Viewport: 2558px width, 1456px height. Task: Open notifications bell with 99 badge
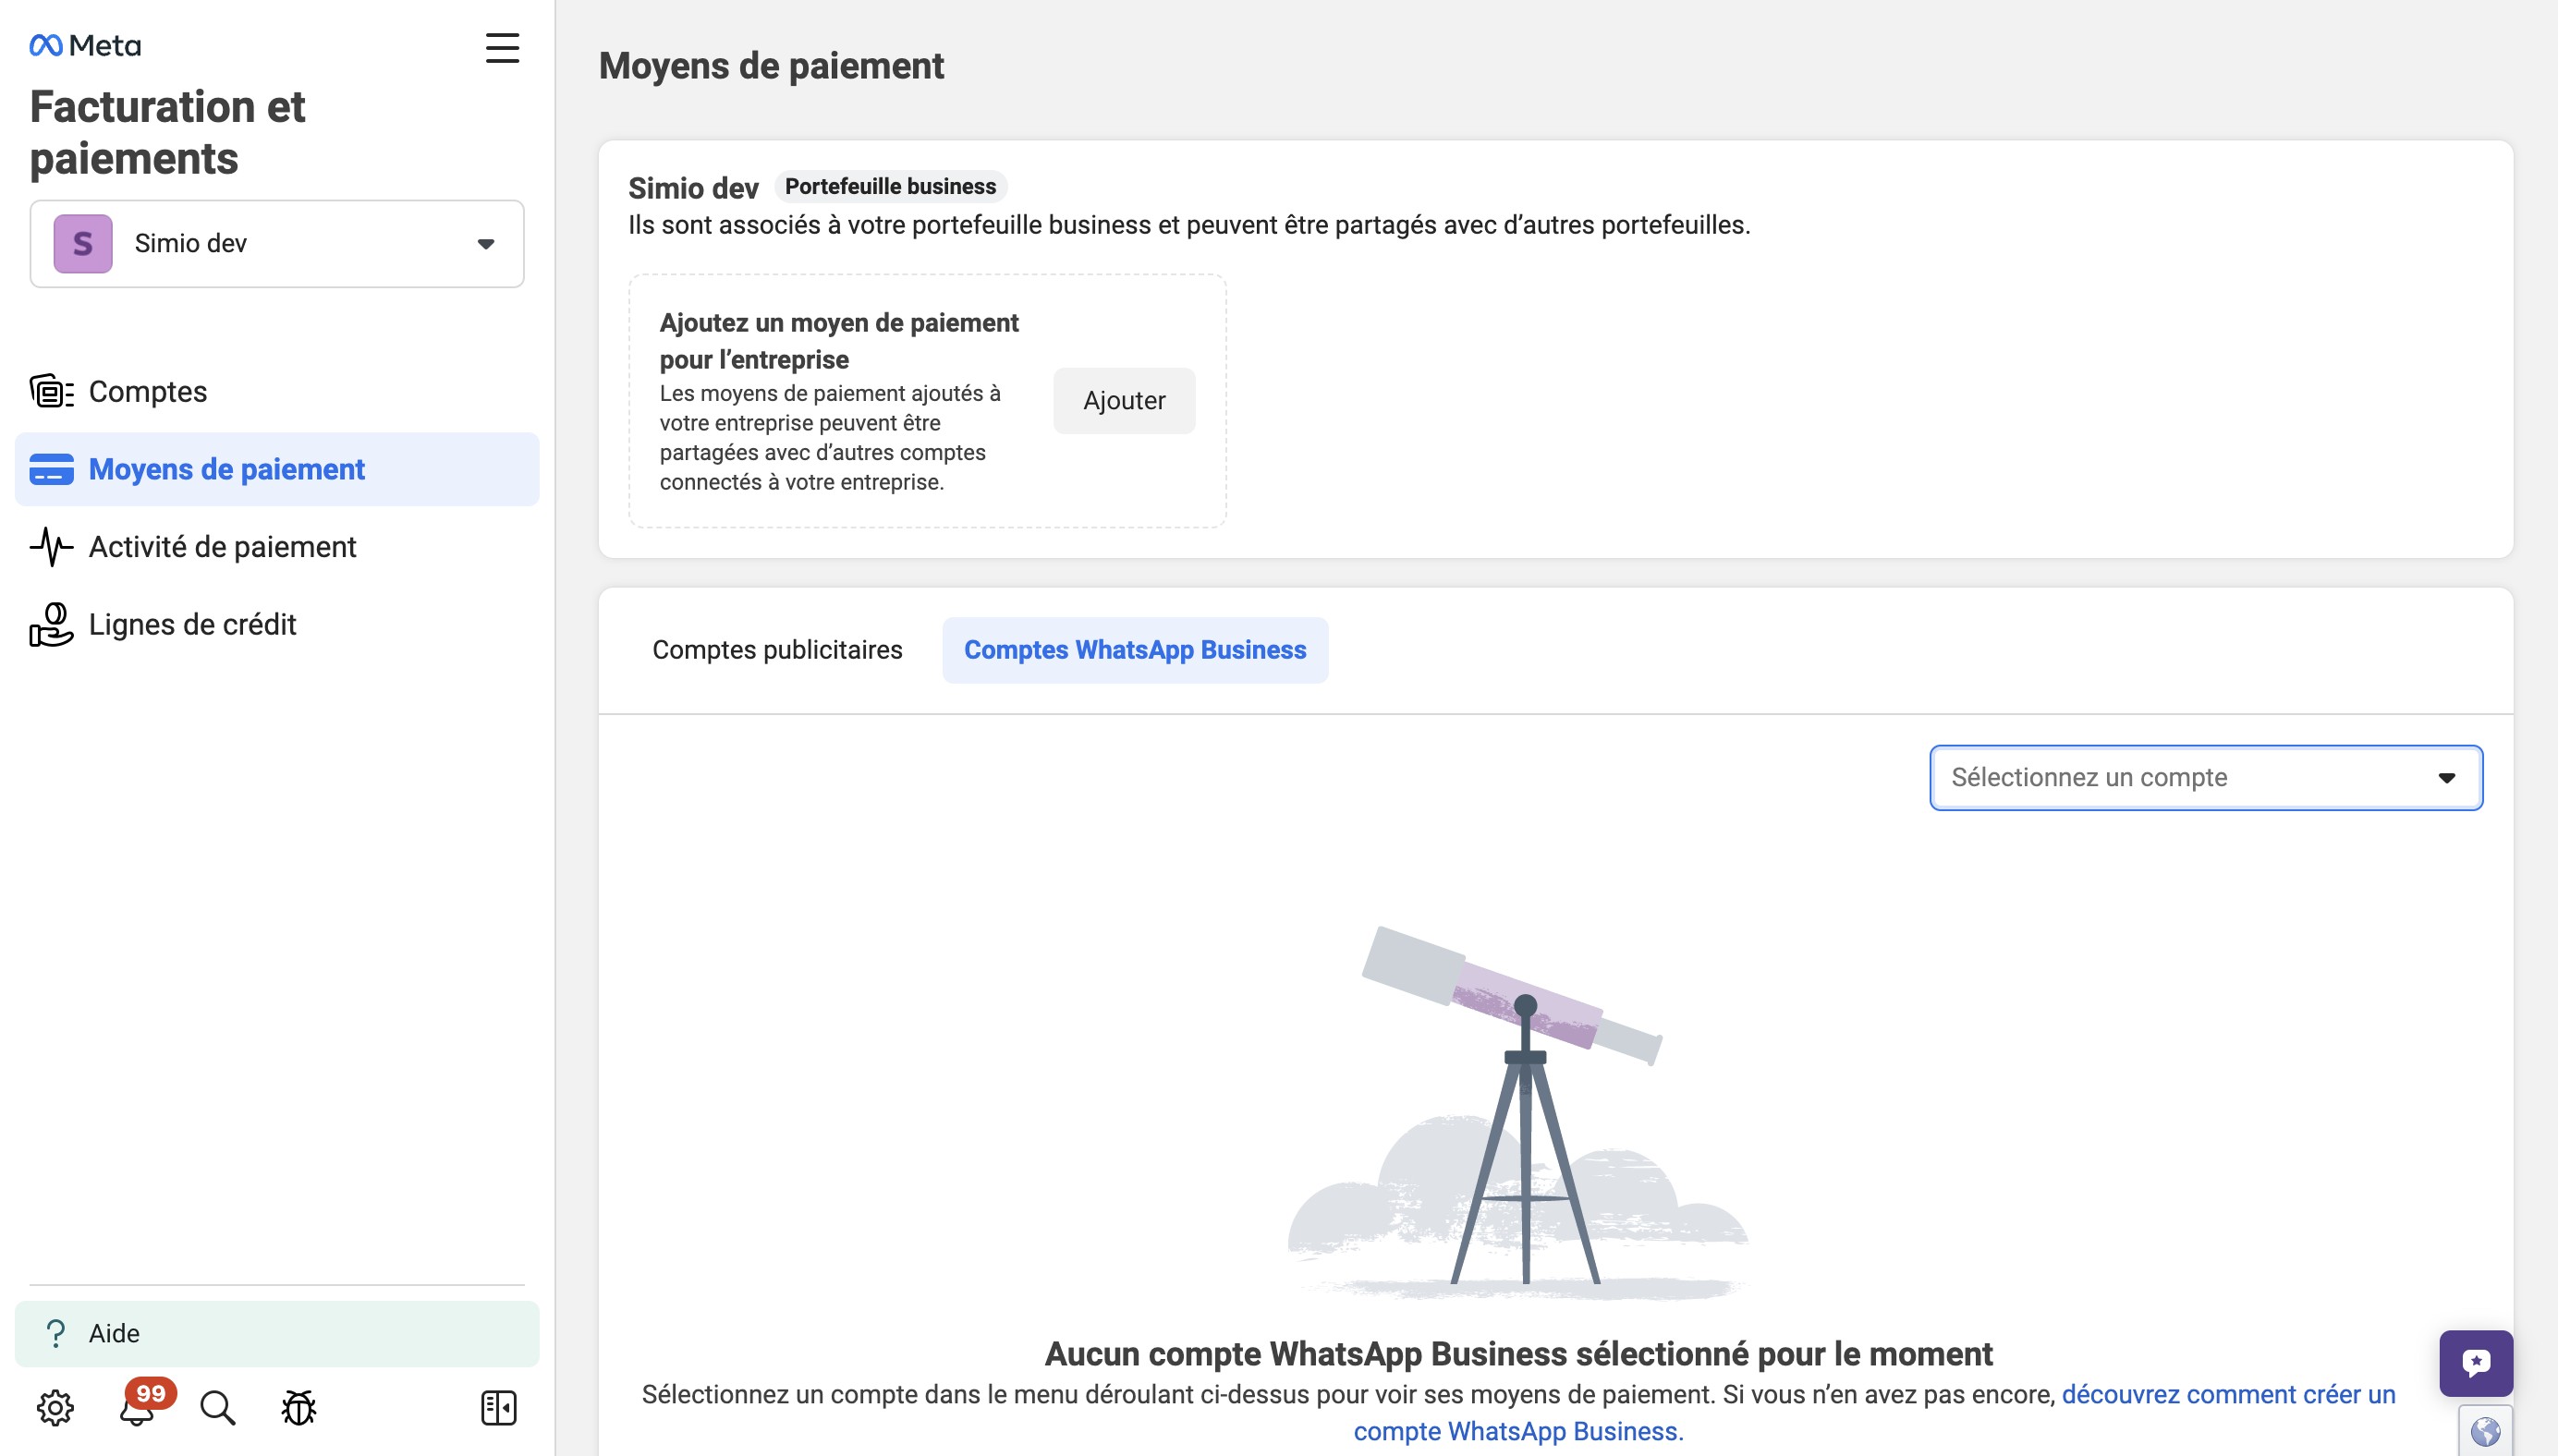click(137, 1408)
